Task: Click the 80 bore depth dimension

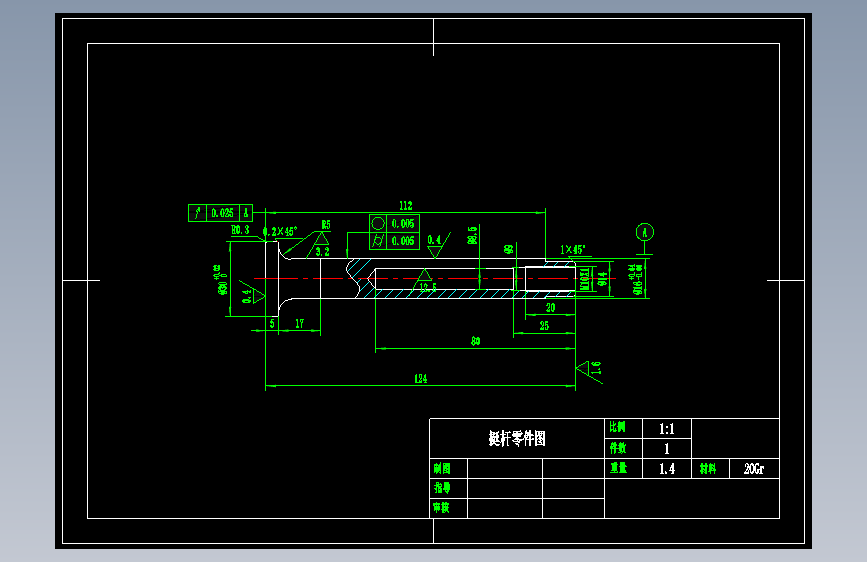Action: 476,342
